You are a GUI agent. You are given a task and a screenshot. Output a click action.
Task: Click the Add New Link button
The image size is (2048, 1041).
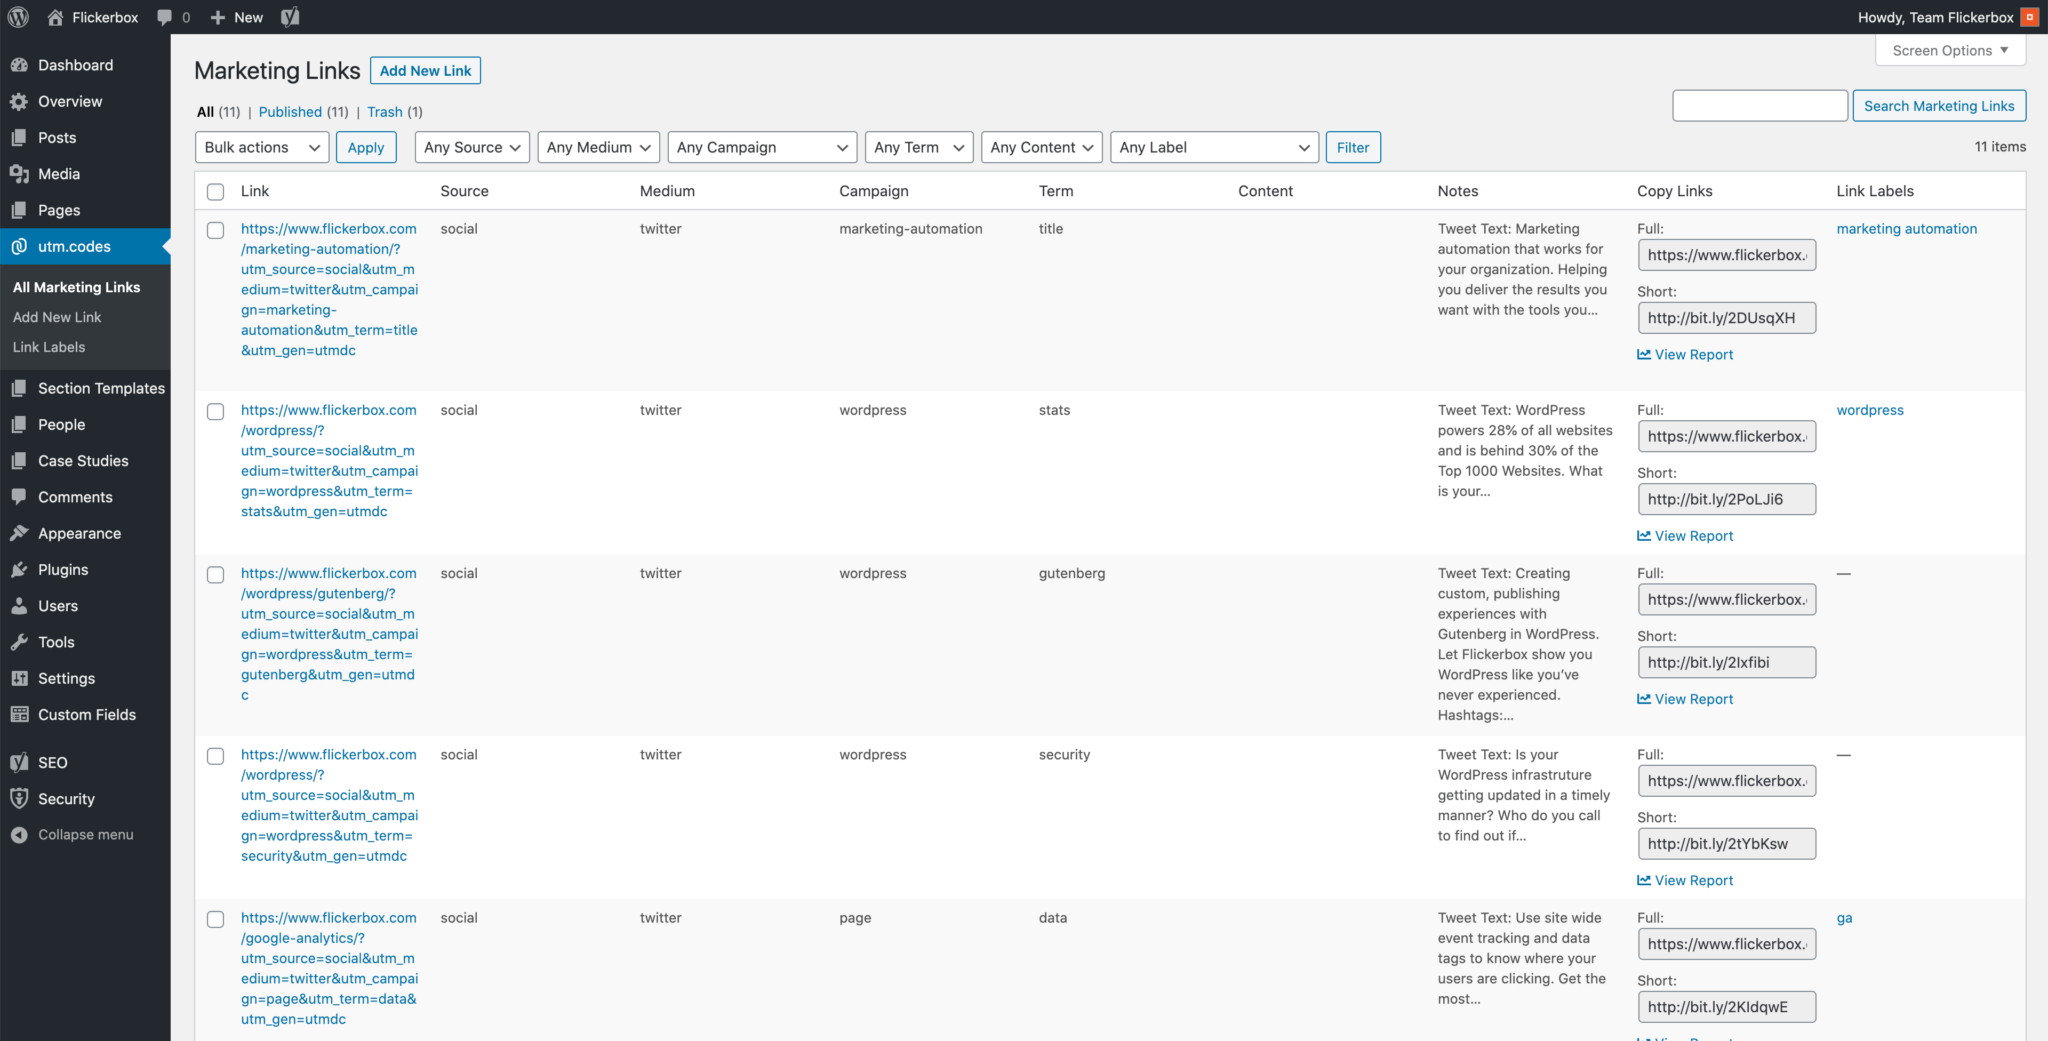pyautogui.click(x=425, y=70)
